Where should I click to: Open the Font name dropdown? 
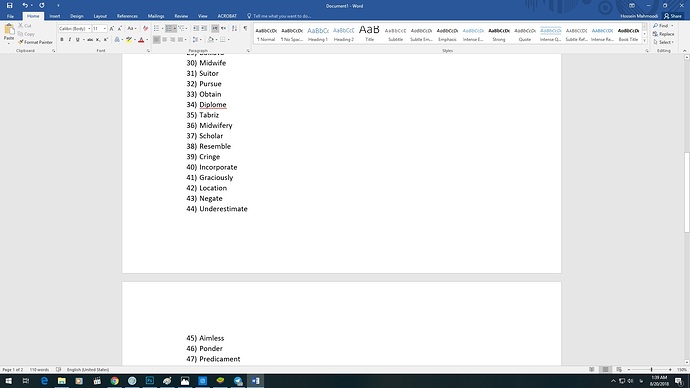point(75,28)
